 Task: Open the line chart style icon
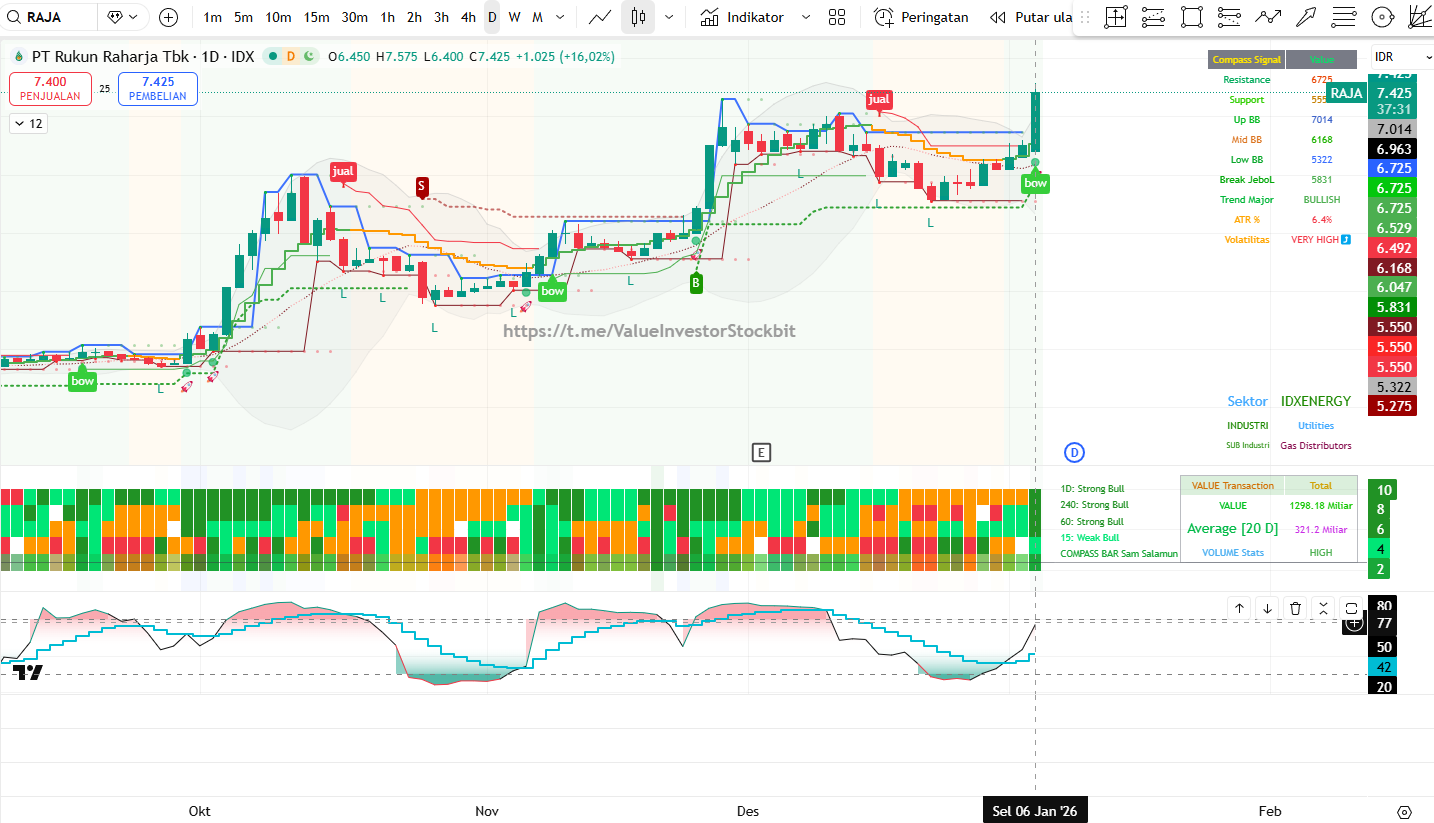click(x=600, y=17)
